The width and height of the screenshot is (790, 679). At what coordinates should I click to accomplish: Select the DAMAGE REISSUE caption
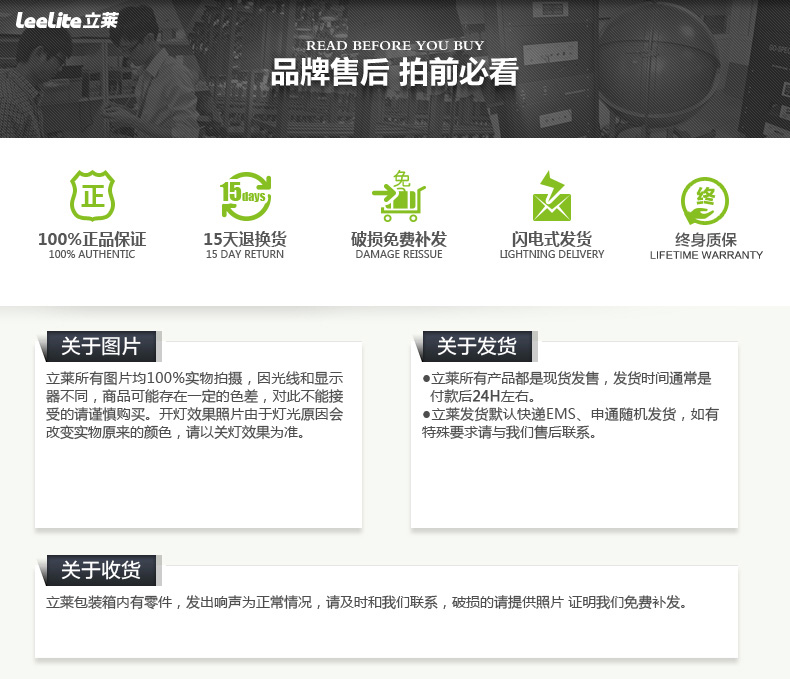[399, 254]
